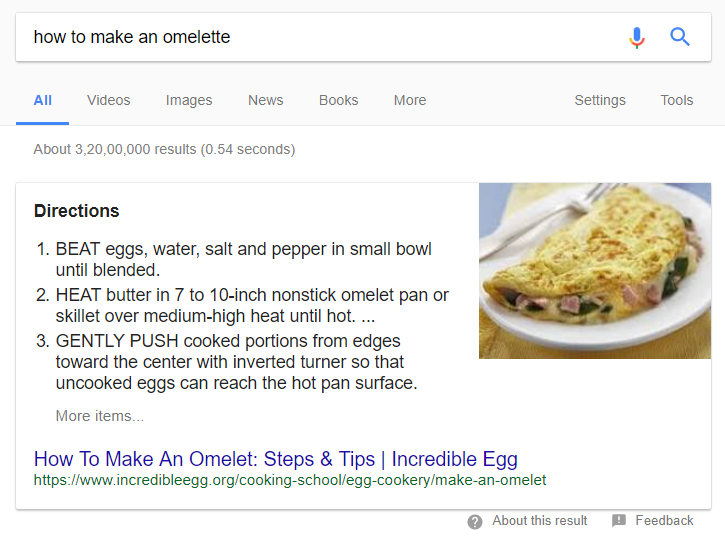Viewport: 725px width, 539px height.
Task: Click the Directions heading in snippet
Action: click(77, 211)
